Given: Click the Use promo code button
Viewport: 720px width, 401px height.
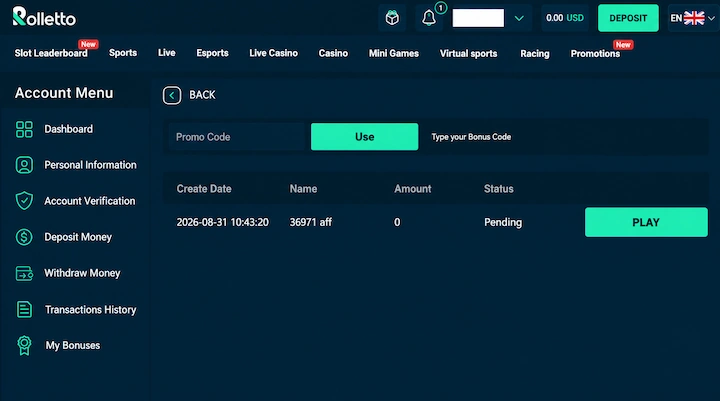Looking at the screenshot, I should pos(365,136).
